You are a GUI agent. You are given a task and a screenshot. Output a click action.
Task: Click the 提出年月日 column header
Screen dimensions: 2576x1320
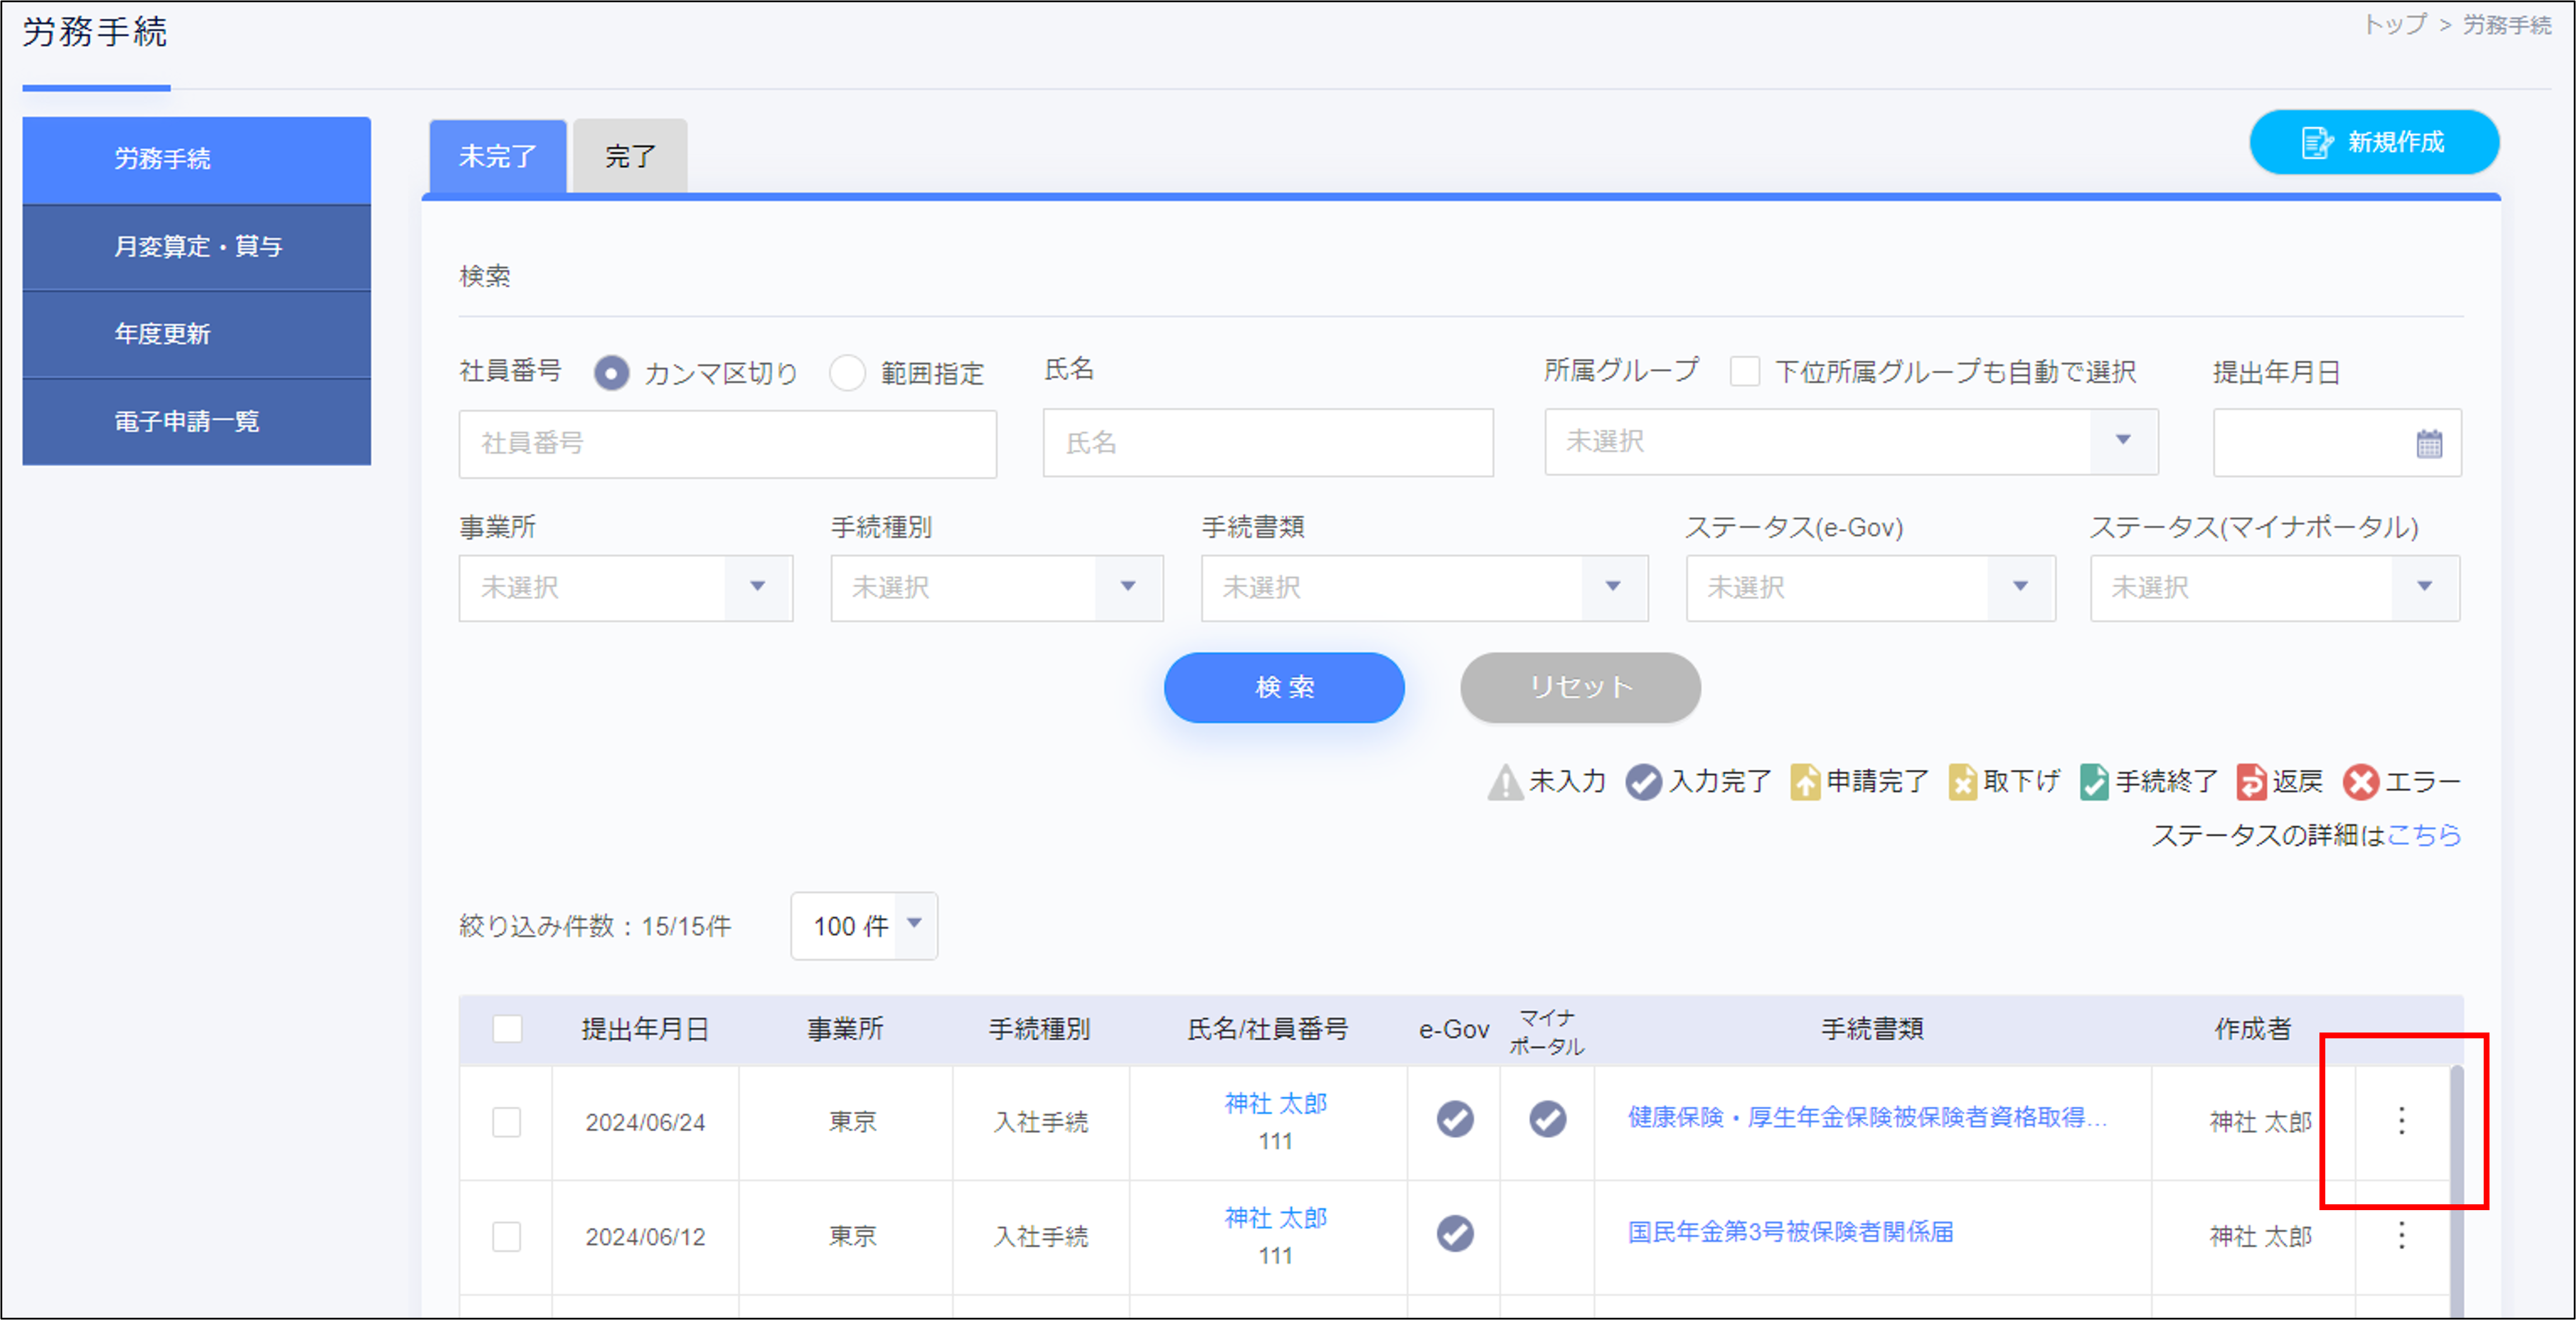click(645, 1029)
